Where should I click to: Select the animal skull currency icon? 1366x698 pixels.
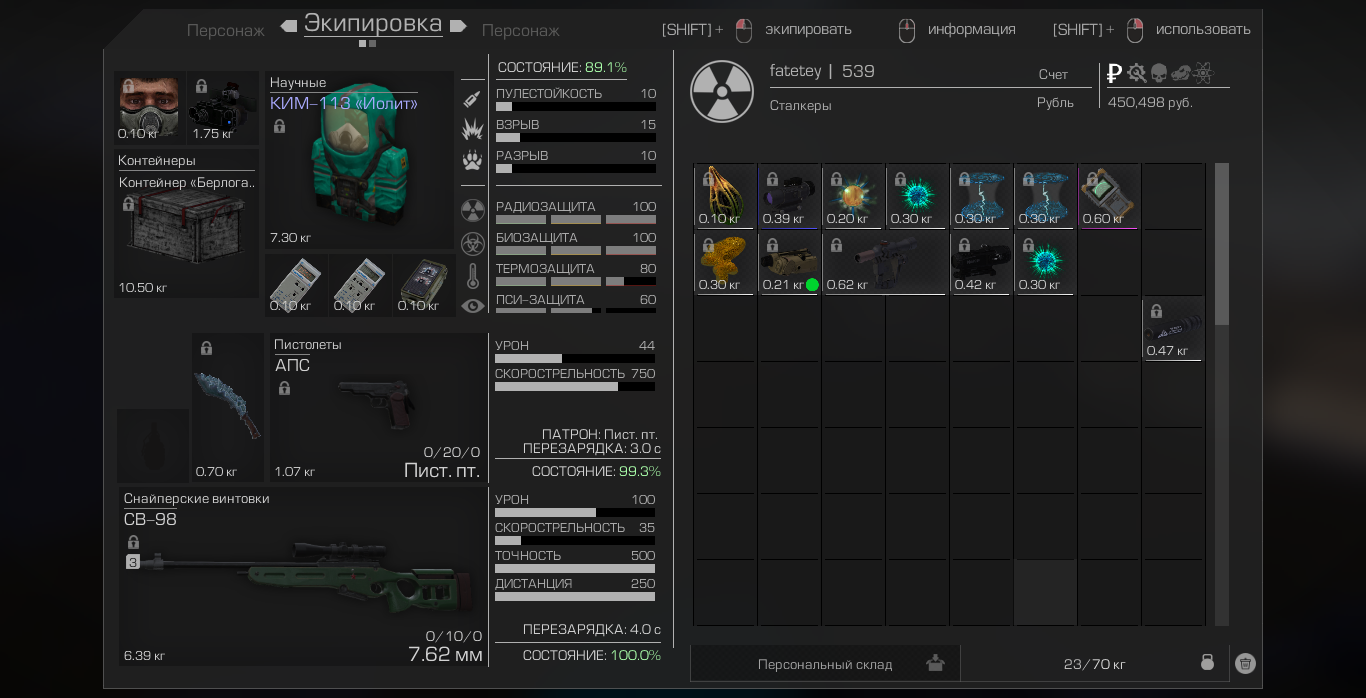coord(1181,73)
